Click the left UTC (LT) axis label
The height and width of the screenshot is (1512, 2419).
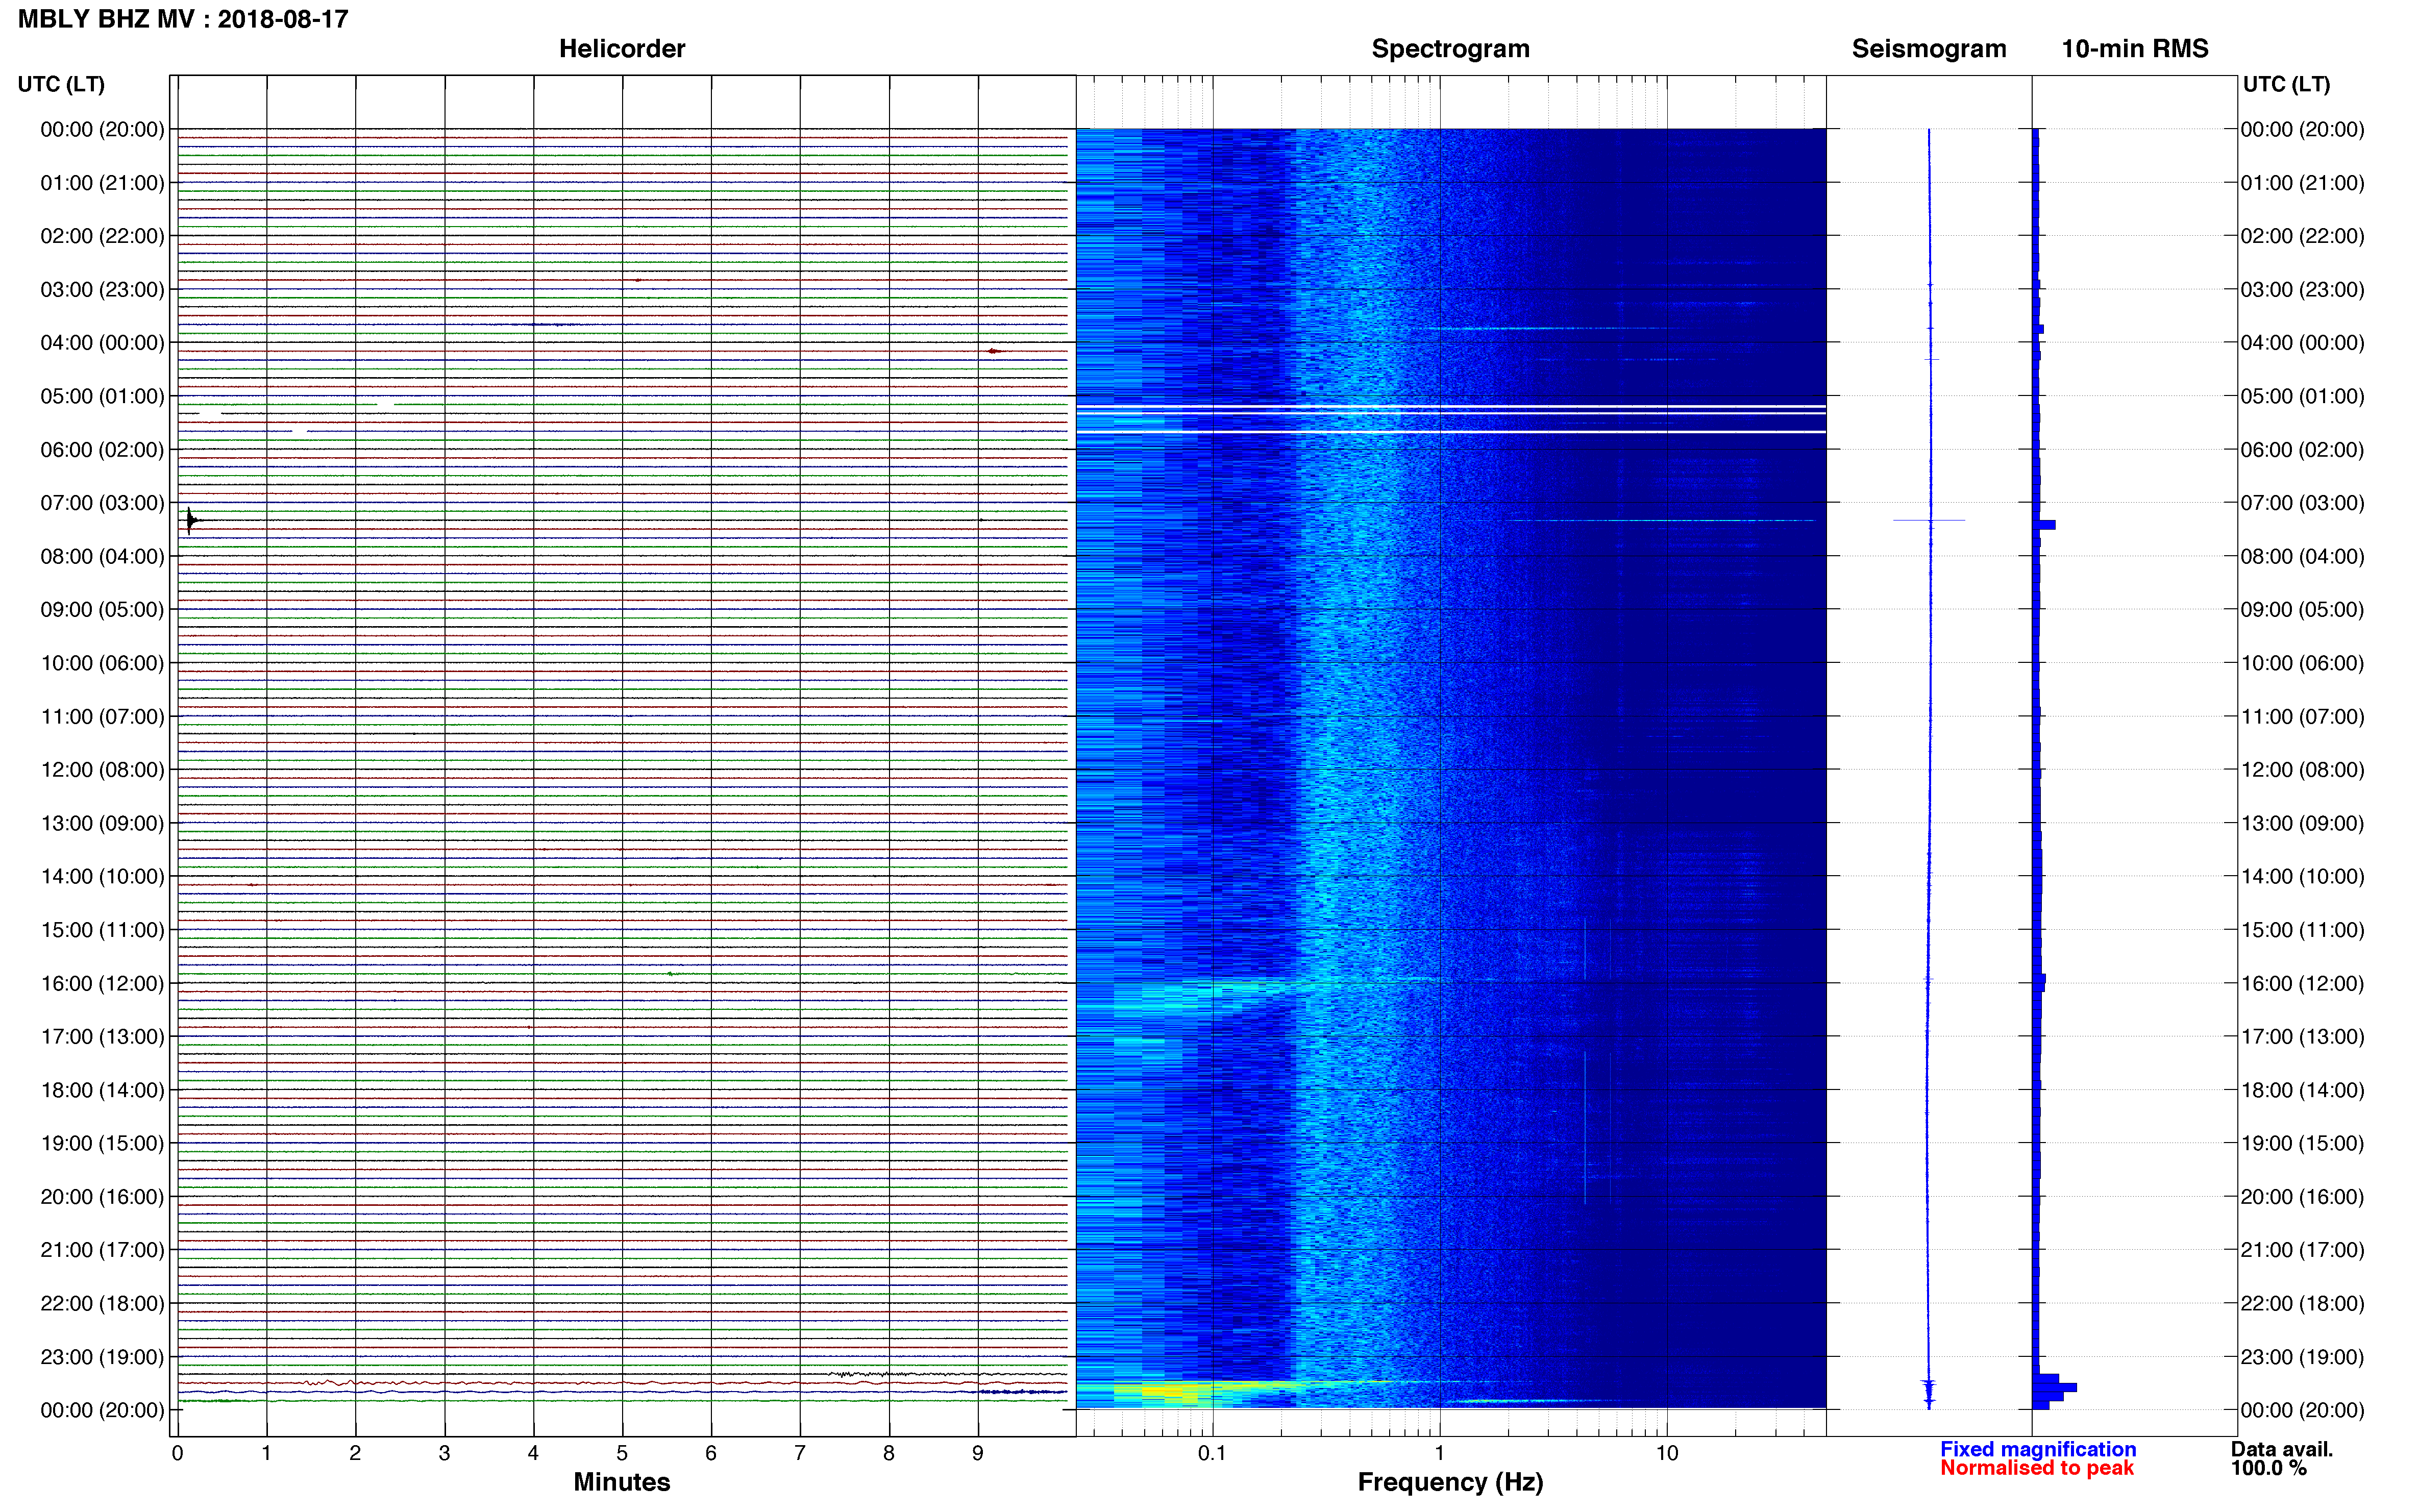click(x=61, y=84)
